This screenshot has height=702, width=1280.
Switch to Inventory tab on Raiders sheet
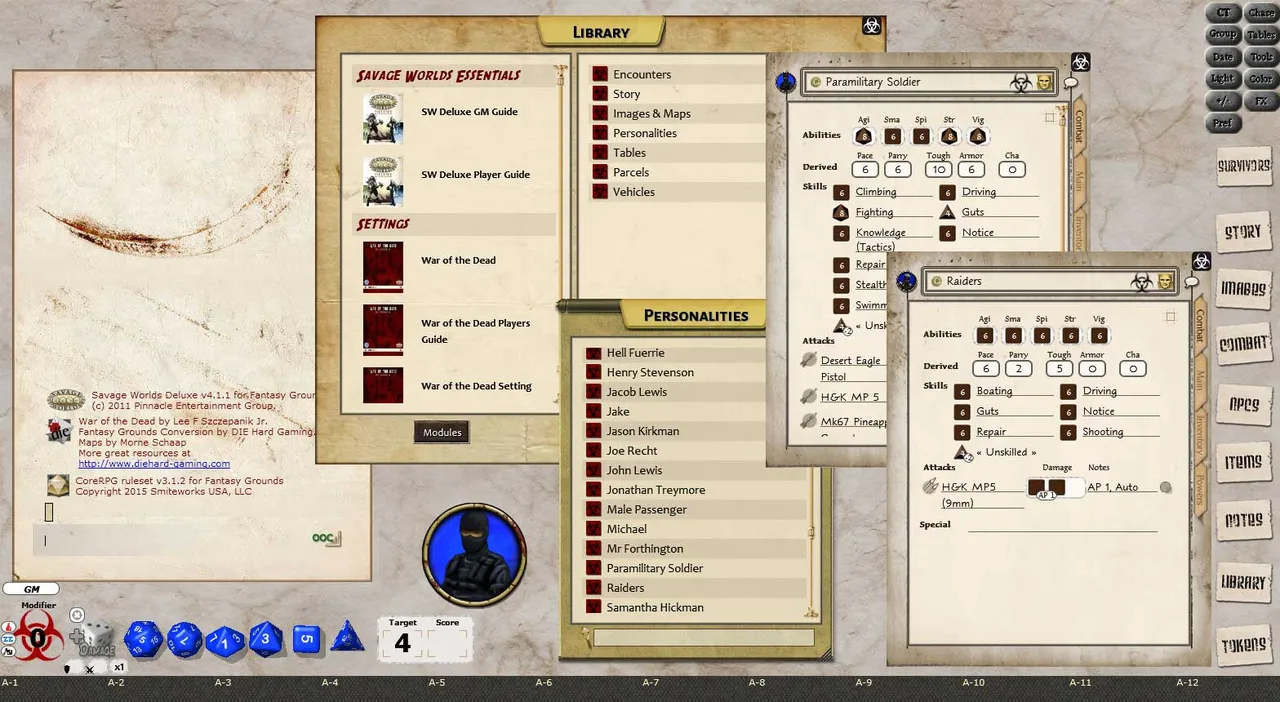1199,434
